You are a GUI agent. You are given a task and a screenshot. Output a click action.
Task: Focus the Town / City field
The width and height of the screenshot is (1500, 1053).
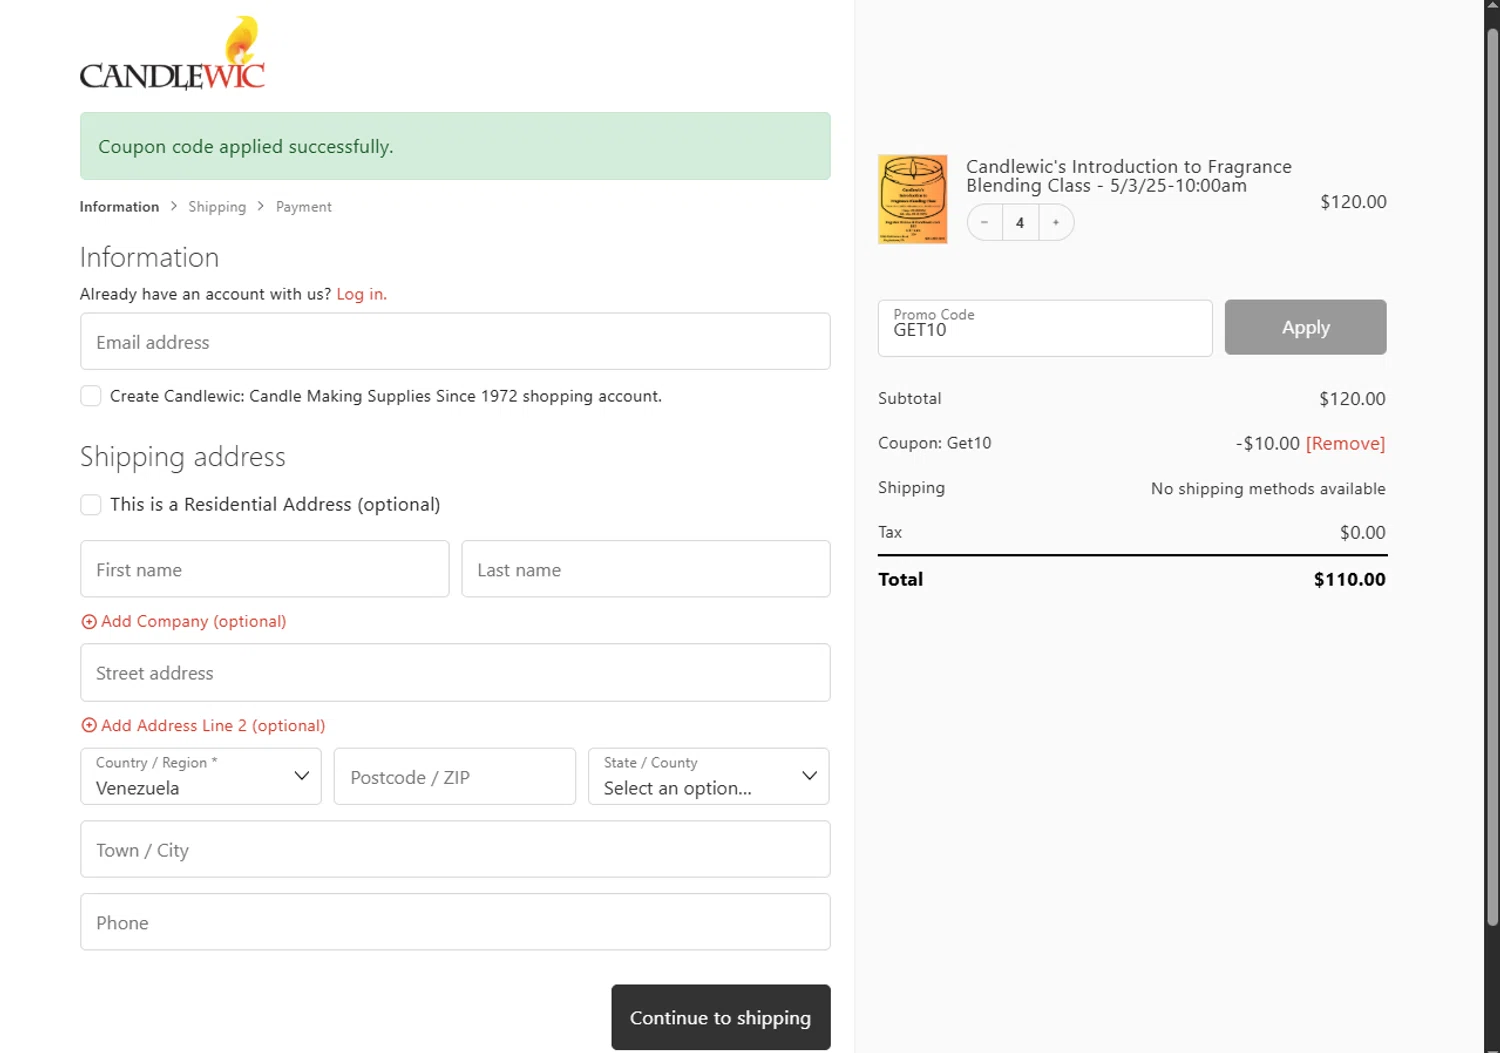tap(455, 849)
